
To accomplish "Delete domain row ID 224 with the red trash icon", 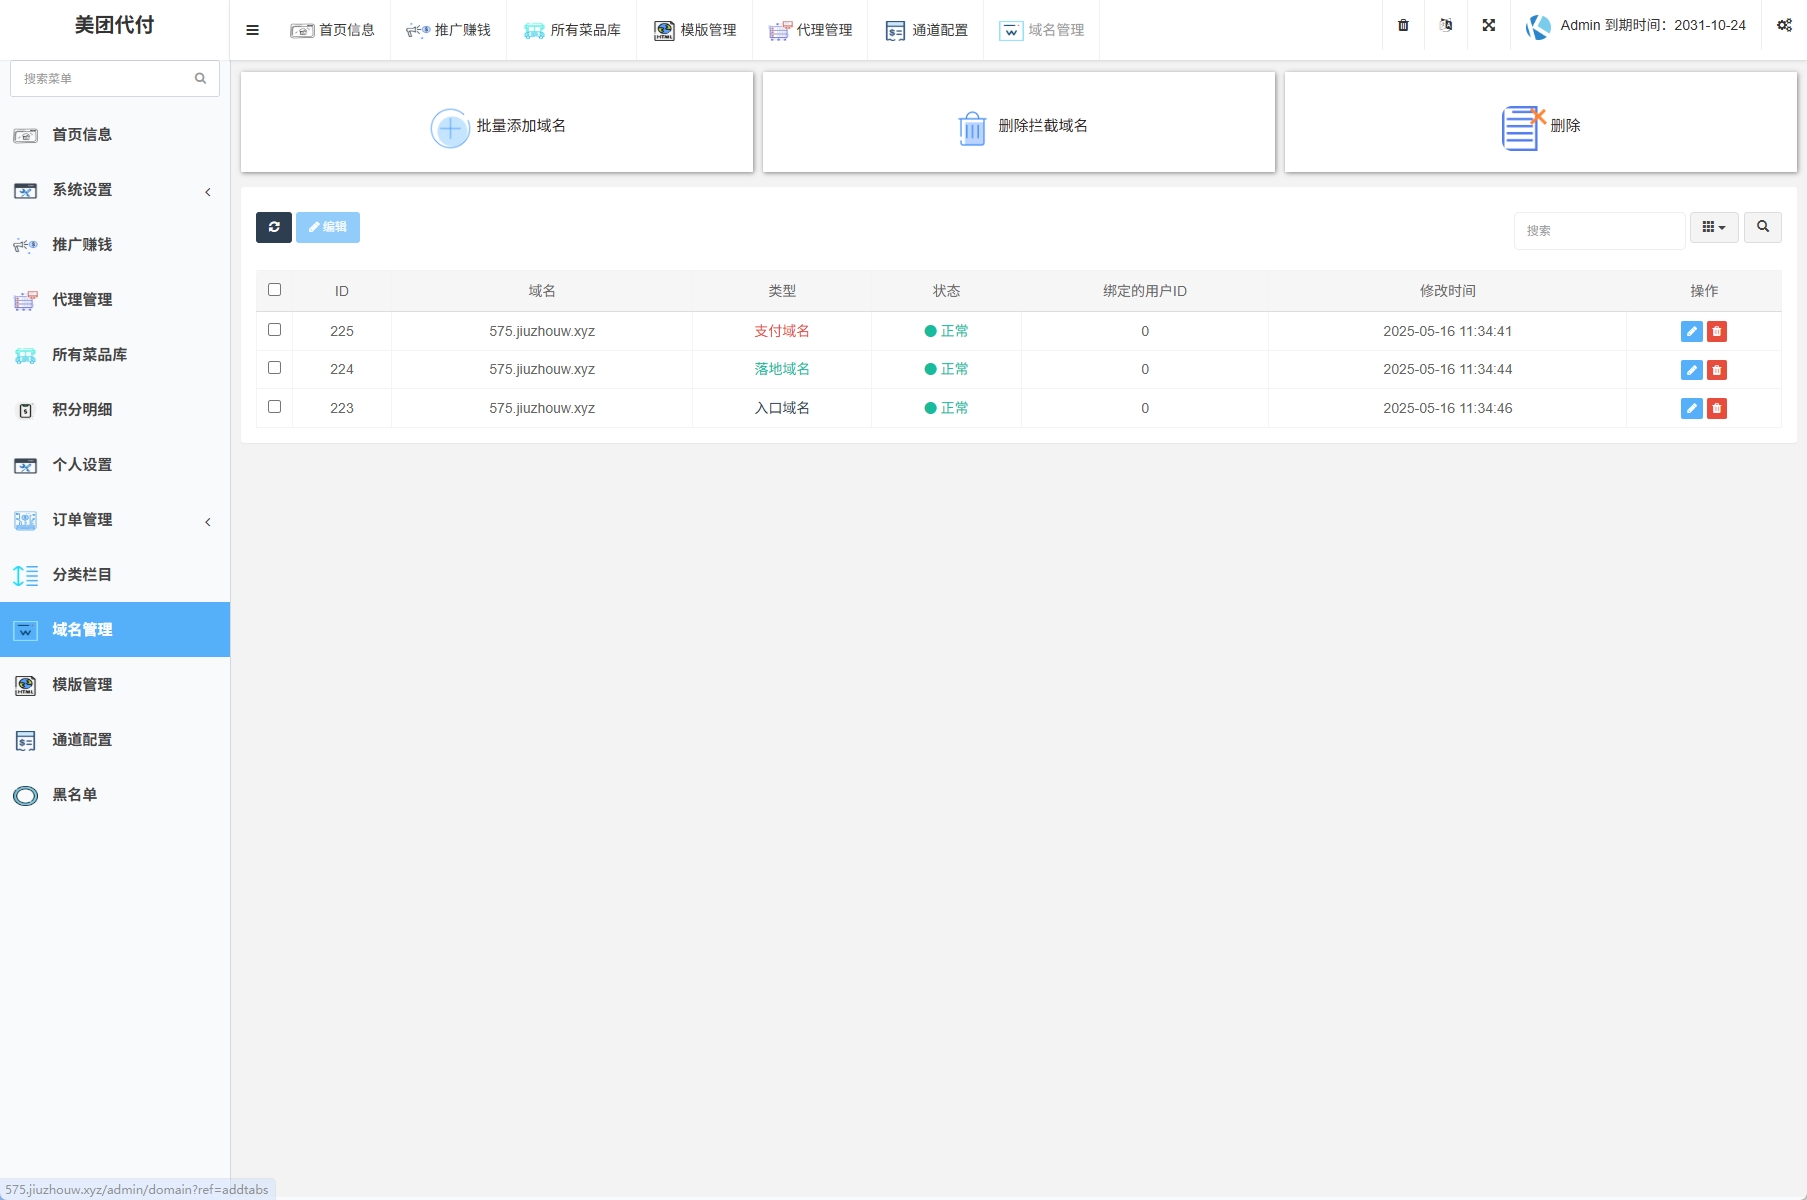I will (x=1717, y=370).
